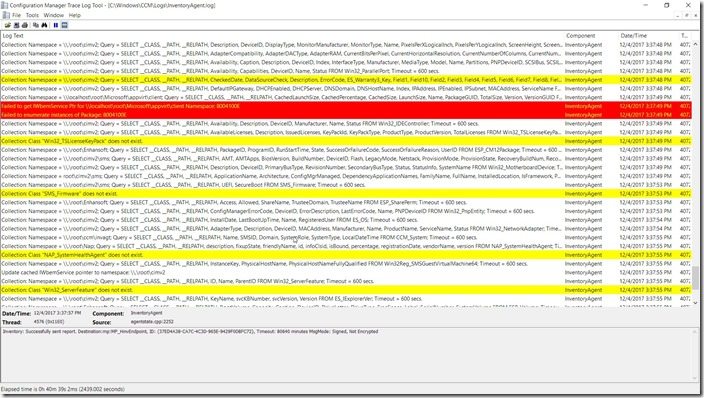704x398 pixels.
Task: Click the log list scroll-up arrow
Action: point(695,44)
